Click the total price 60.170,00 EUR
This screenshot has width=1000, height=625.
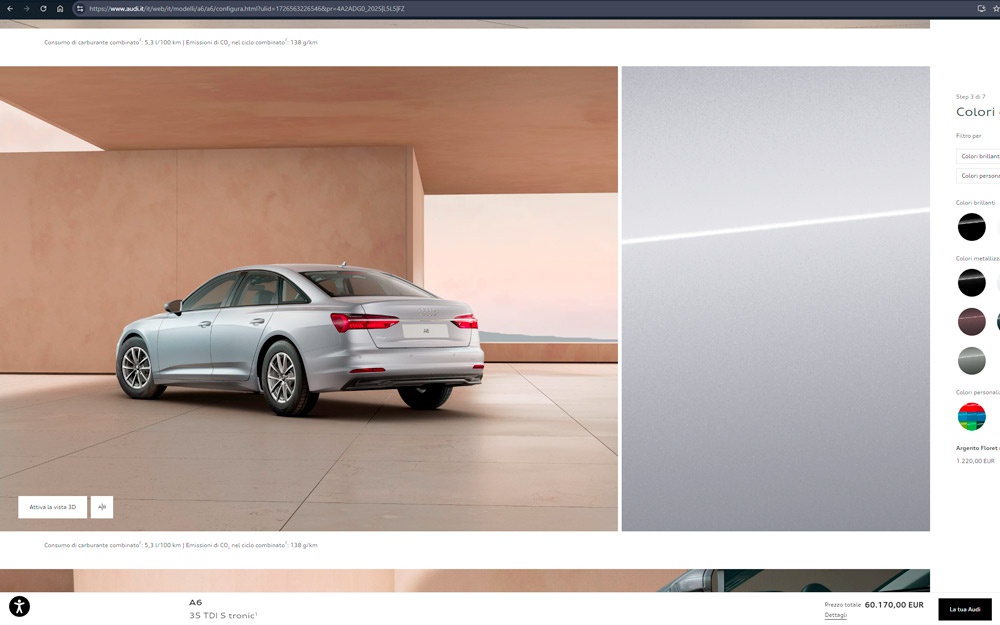click(893, 605)
